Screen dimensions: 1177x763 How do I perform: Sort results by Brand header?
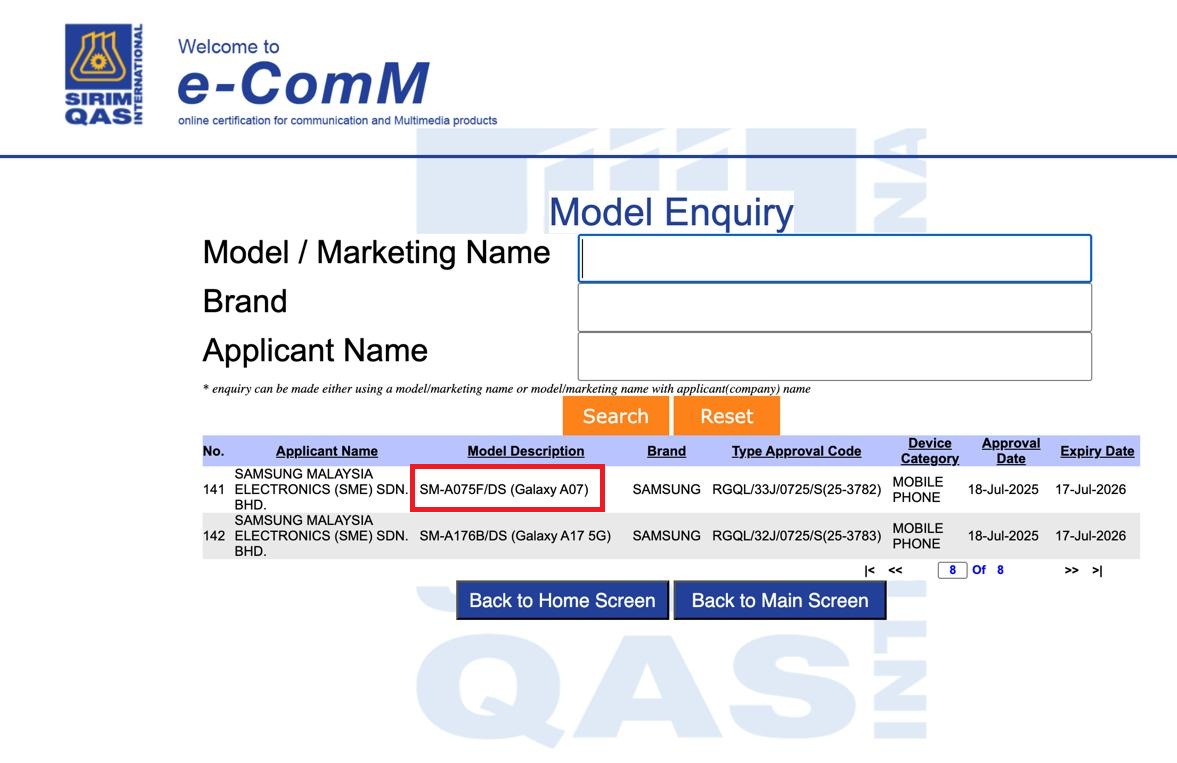pyautogui.click(x=666, y=451)
